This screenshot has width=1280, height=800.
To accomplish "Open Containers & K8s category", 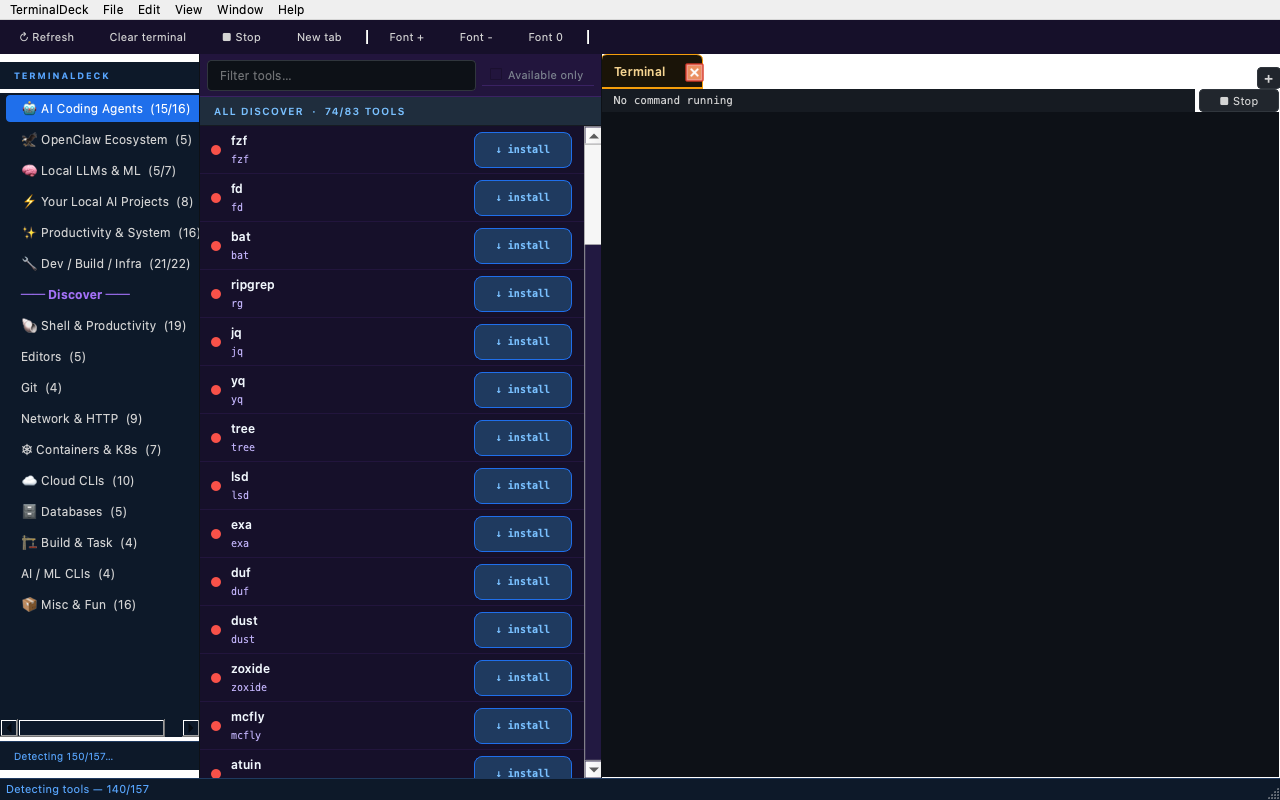I will (x=103, y=450).
